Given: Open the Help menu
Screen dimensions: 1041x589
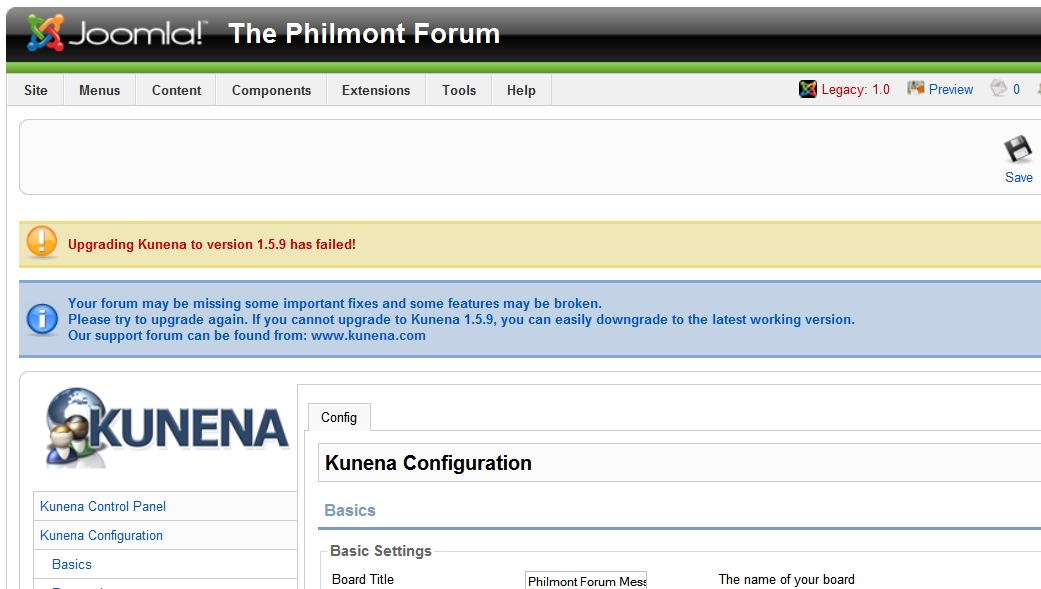Looking at the screenshot, I should pyautogui.click(x=521, y=90).
